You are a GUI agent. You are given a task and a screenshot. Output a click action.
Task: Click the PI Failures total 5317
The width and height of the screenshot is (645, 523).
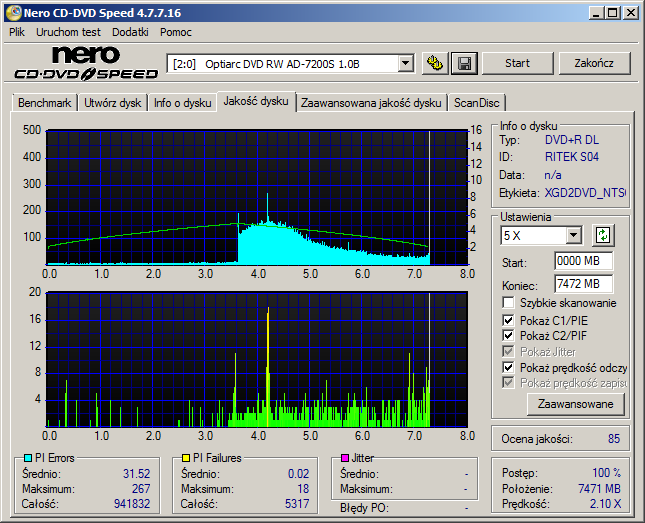(x=297, y=504)
